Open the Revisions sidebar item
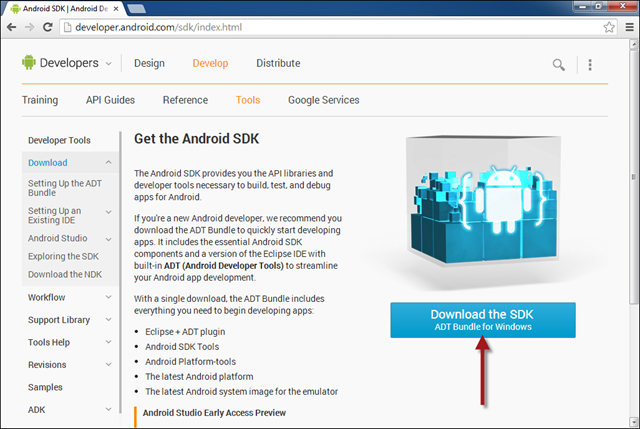This screenshot has width=640, height=429. coord(47,365)
